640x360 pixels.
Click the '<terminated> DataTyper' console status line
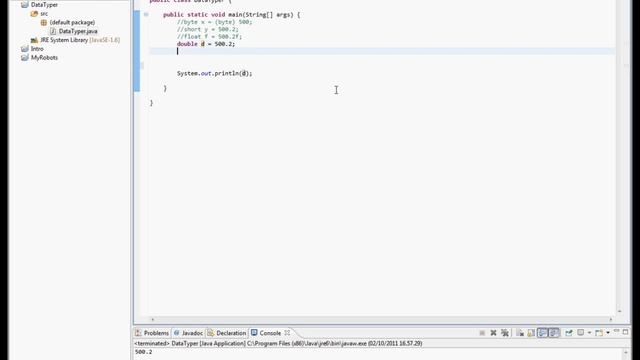(x=278, y=343)
